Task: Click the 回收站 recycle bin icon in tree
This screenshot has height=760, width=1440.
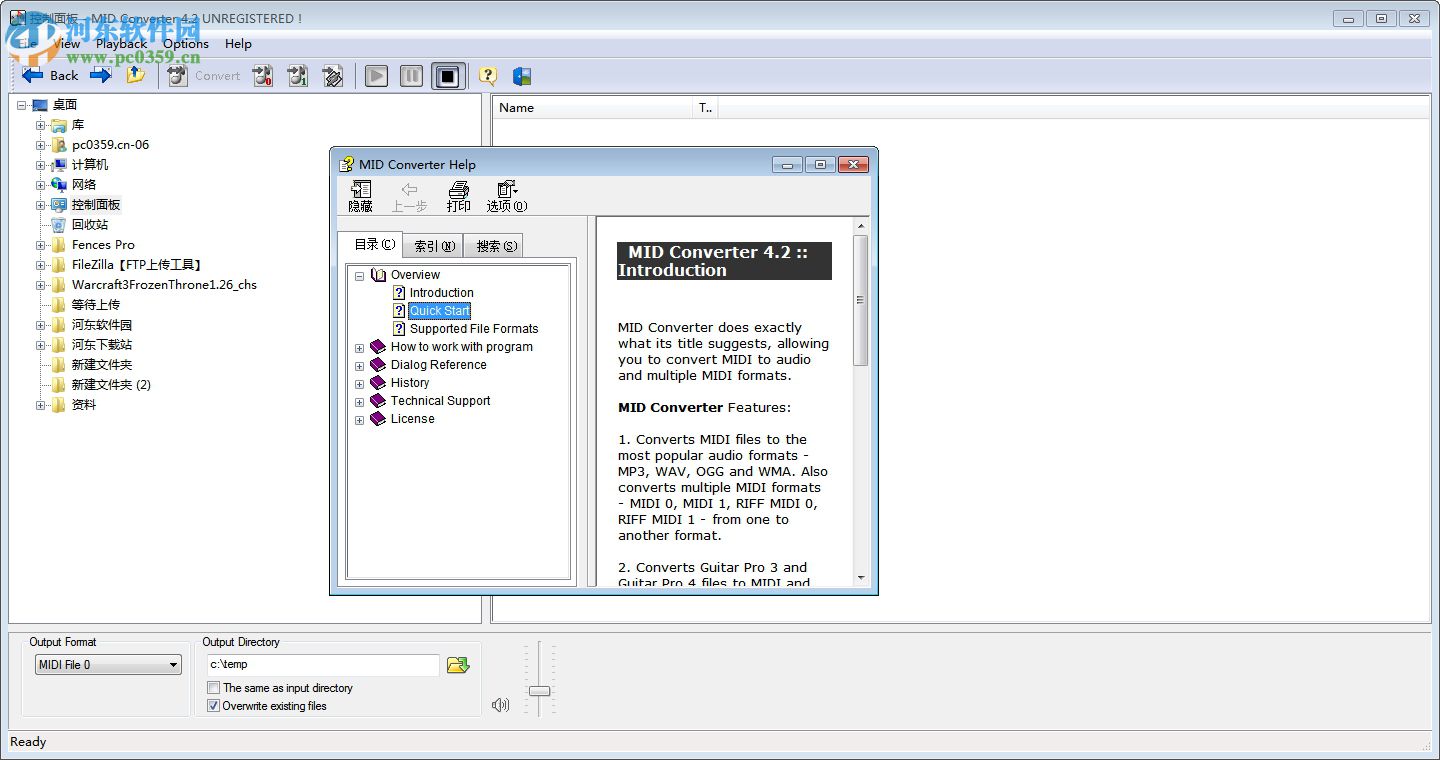Action: pos(59,225)
